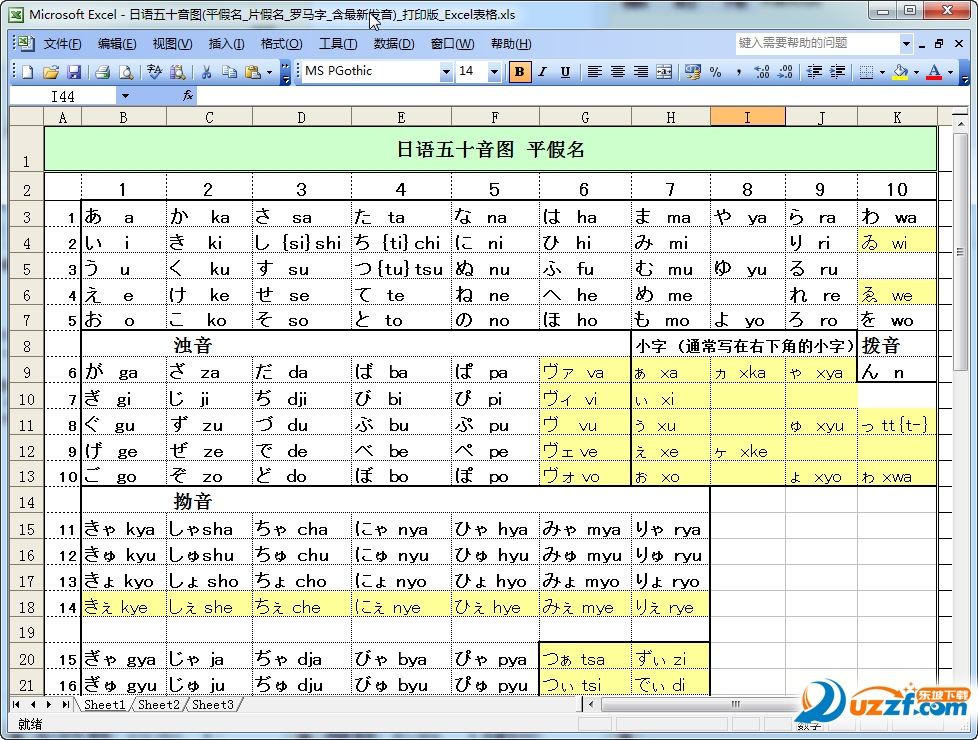Screen dimensions: 978x740
Task: Center align the cell text
Action: [x=617, y=72]
